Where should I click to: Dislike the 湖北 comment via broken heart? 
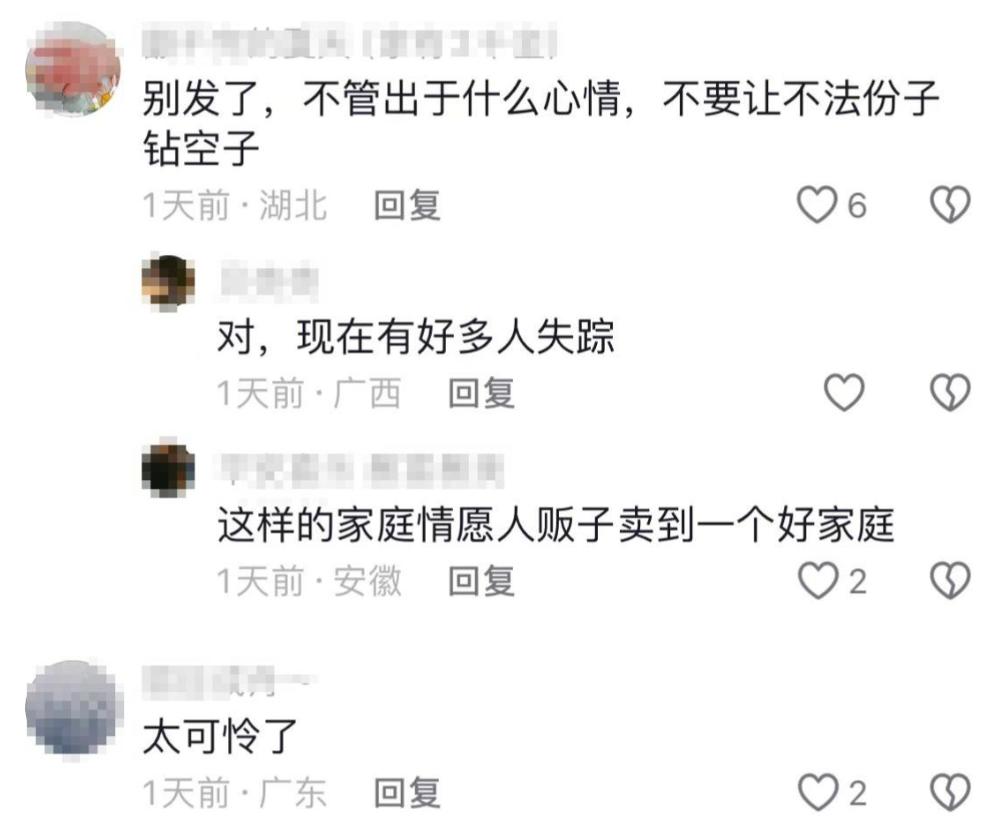[950, 205]
